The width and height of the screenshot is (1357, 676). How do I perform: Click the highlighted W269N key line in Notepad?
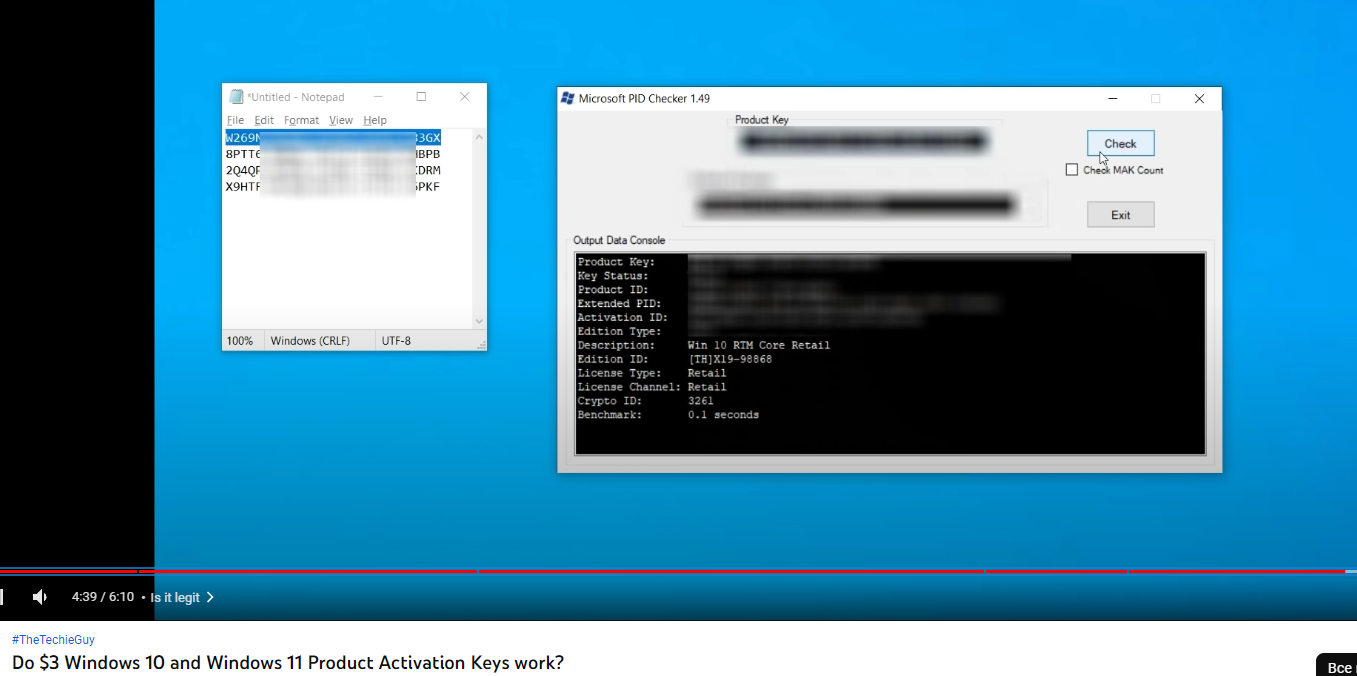point(333,137)
